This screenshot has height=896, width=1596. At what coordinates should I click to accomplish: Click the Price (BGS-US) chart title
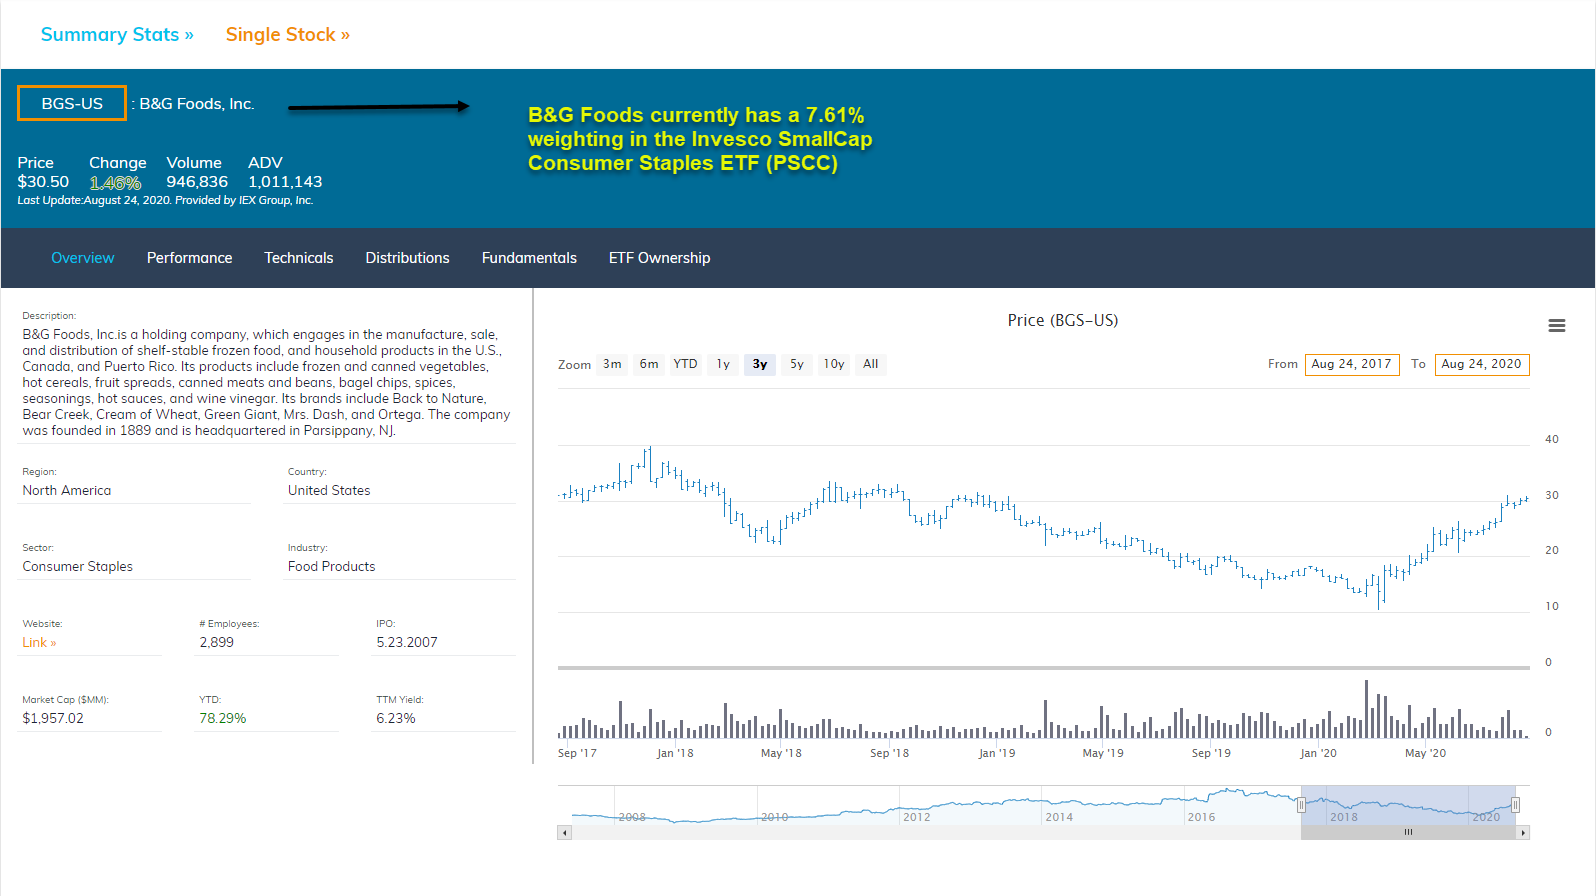coord(1063,320)
